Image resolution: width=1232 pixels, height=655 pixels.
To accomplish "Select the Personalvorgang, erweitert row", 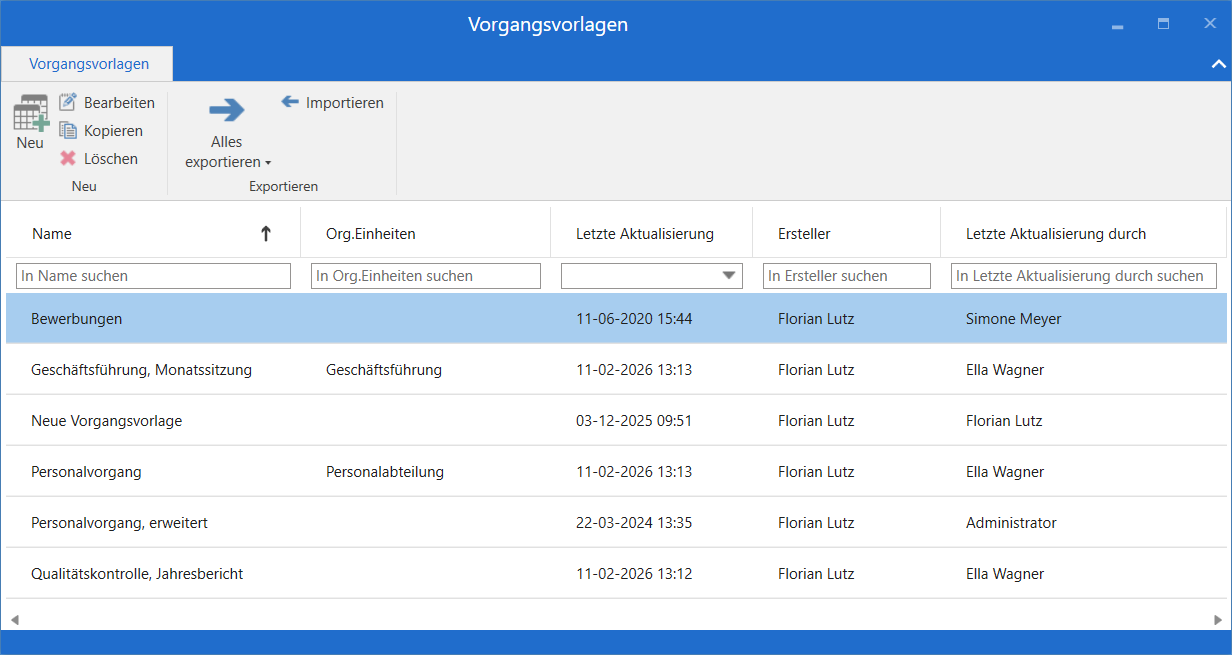I will 119,523.
